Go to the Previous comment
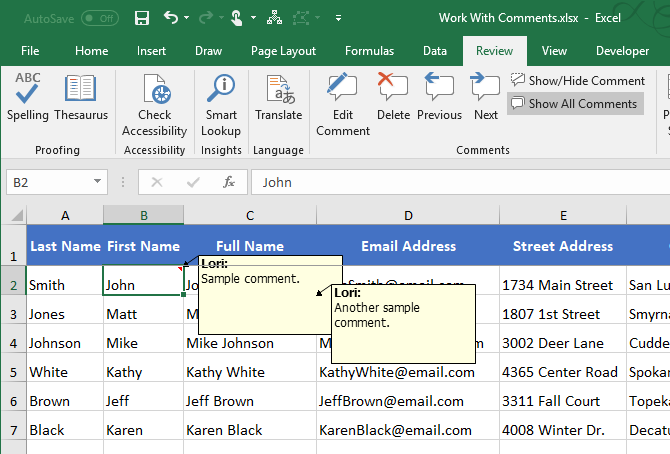670x454 pixels. coord(439,98)
